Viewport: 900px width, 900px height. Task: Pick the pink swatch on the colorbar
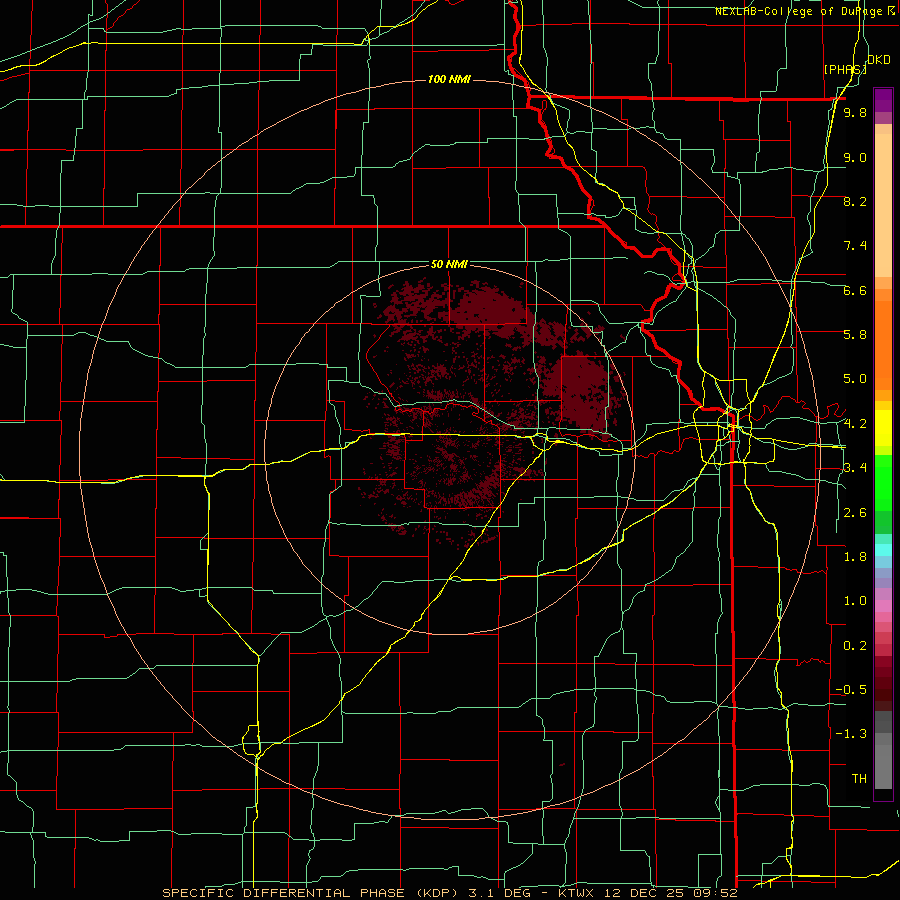click(883, 606)
